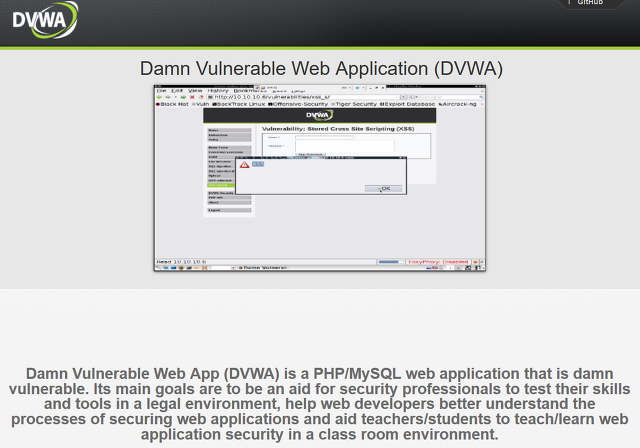
Task: Click the paragraph starting 'Damn Vulnerable Web App'
Action: pyautogui.click(x=320, y=404)
